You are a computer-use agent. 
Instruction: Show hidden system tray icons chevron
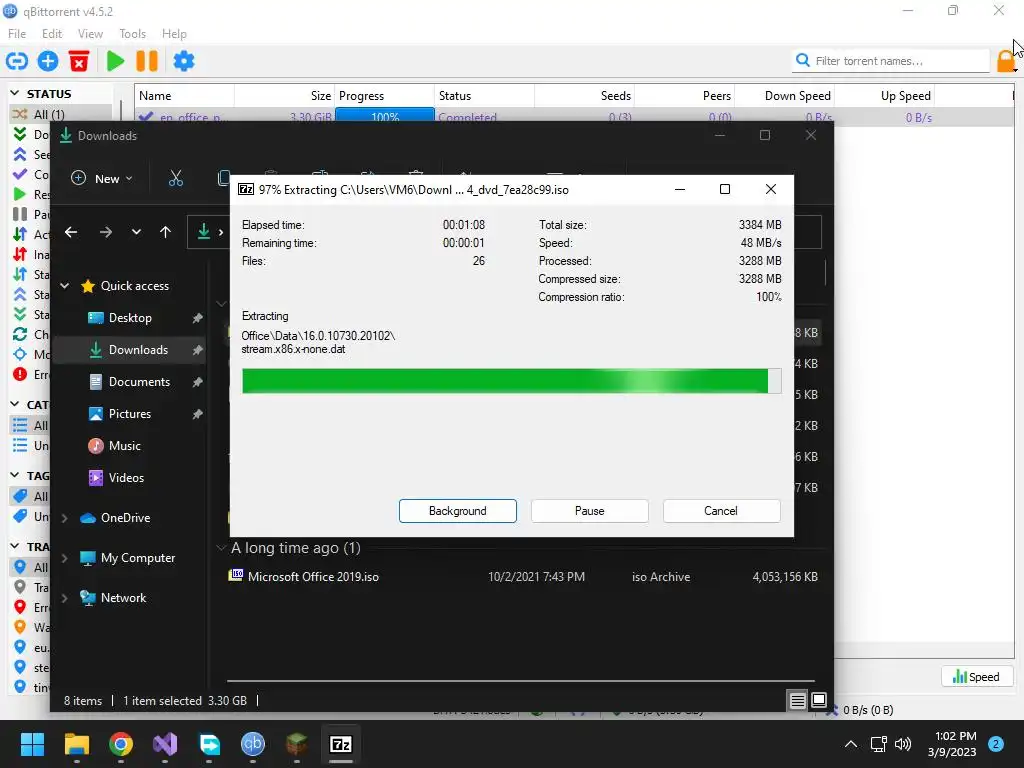tap(850, 744)
